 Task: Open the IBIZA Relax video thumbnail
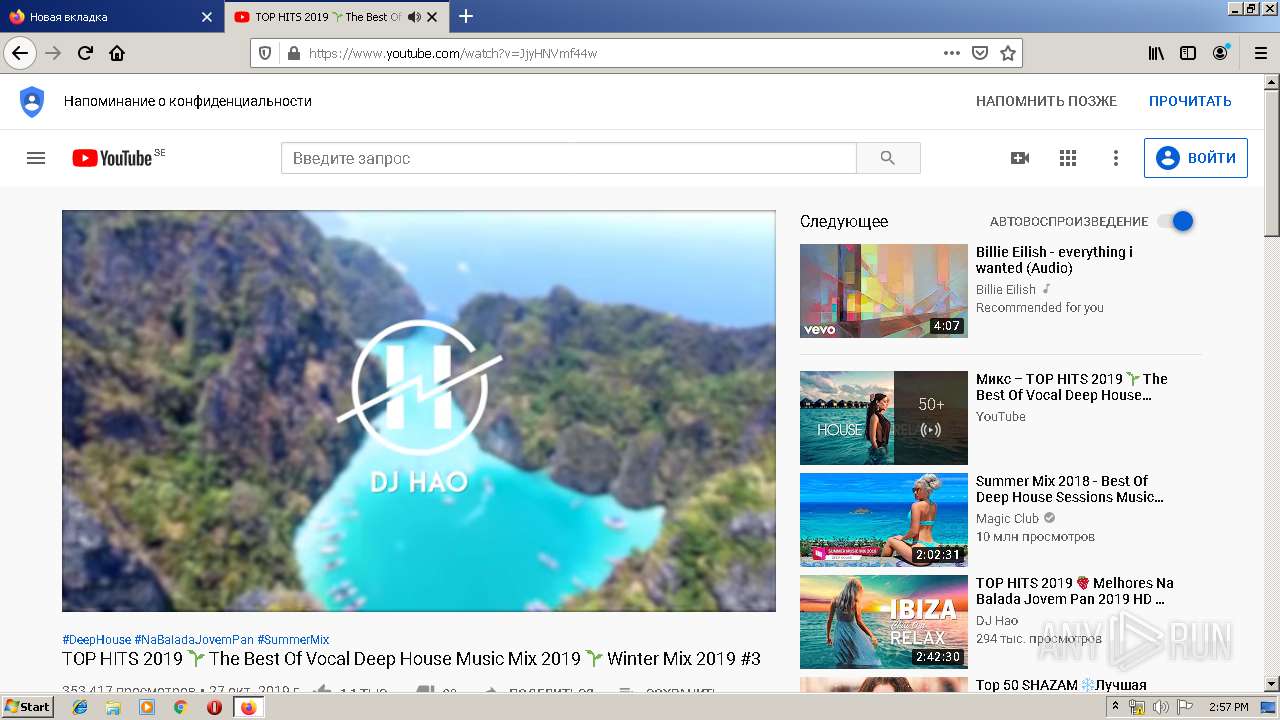884,622
